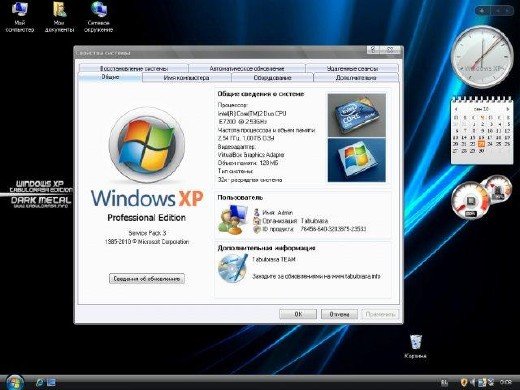
Task: Click the Cancel (Отмена) button
Action: [339, 314]
